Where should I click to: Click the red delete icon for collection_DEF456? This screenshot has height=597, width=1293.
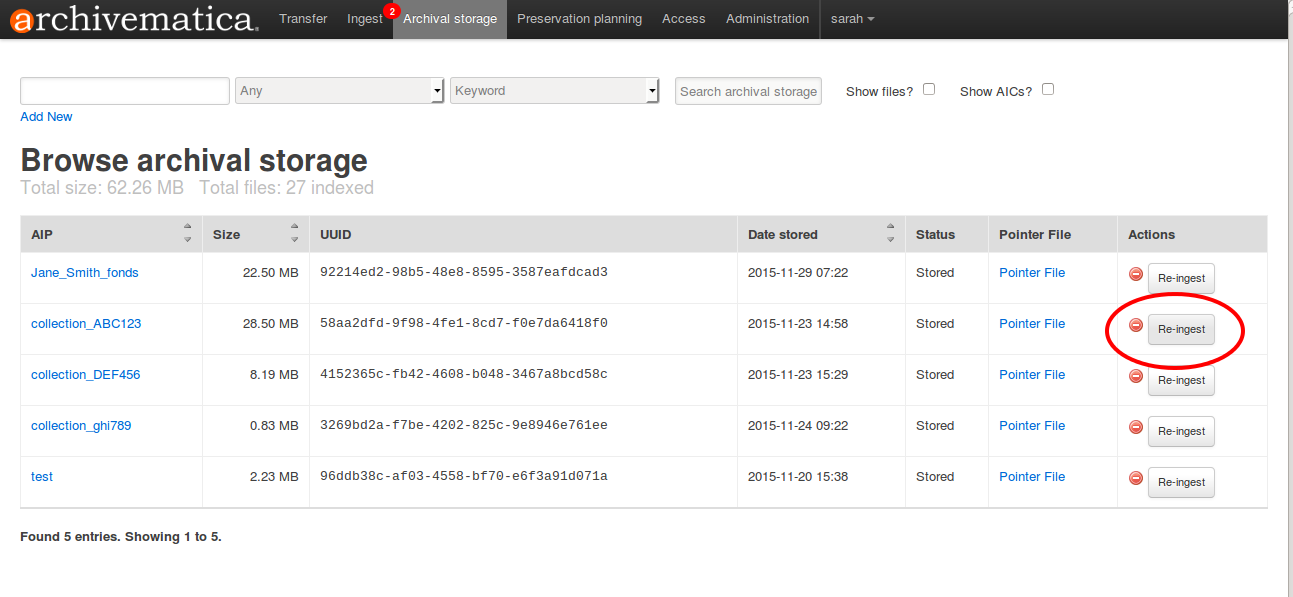1135,376
